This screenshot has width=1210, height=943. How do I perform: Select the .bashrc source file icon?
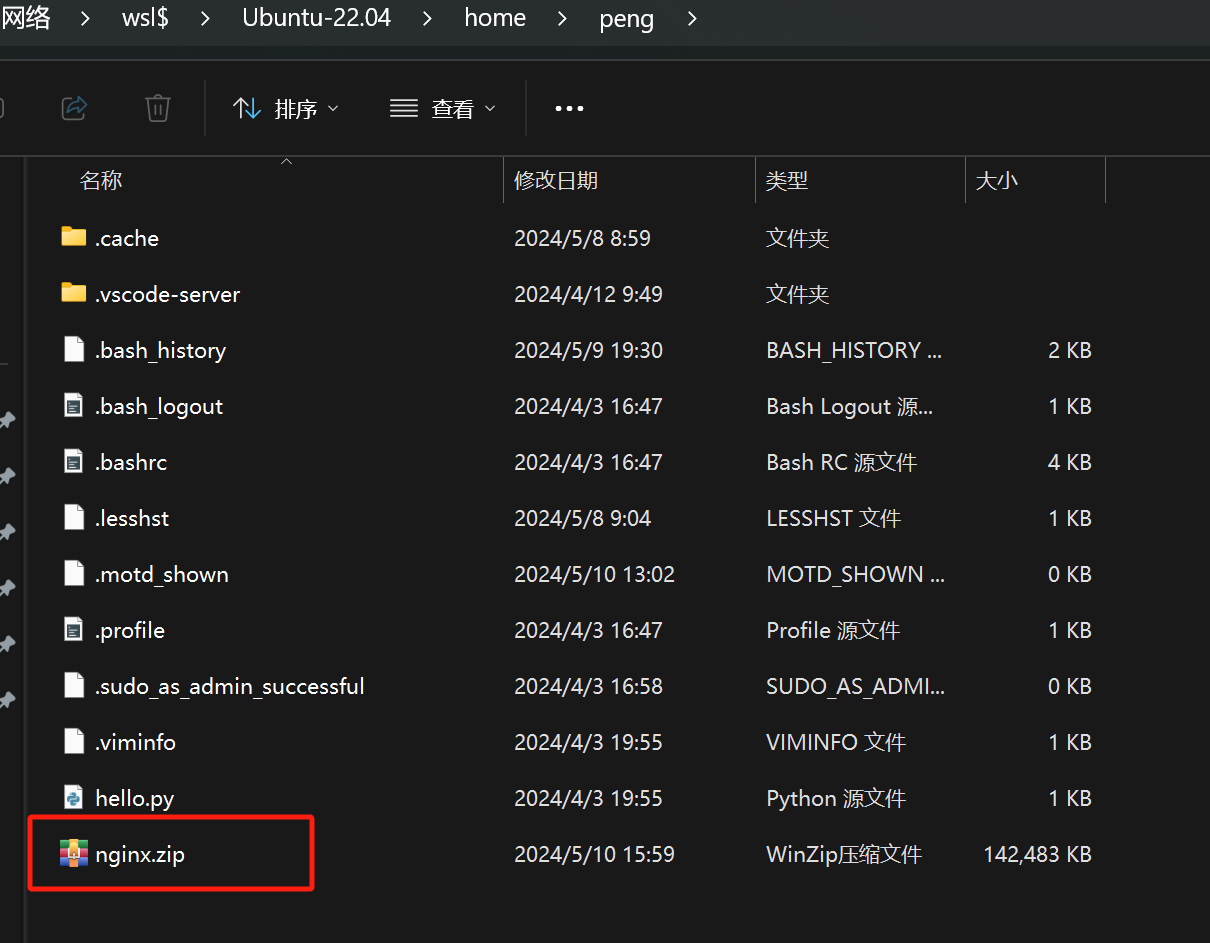(x=74, y=461)
